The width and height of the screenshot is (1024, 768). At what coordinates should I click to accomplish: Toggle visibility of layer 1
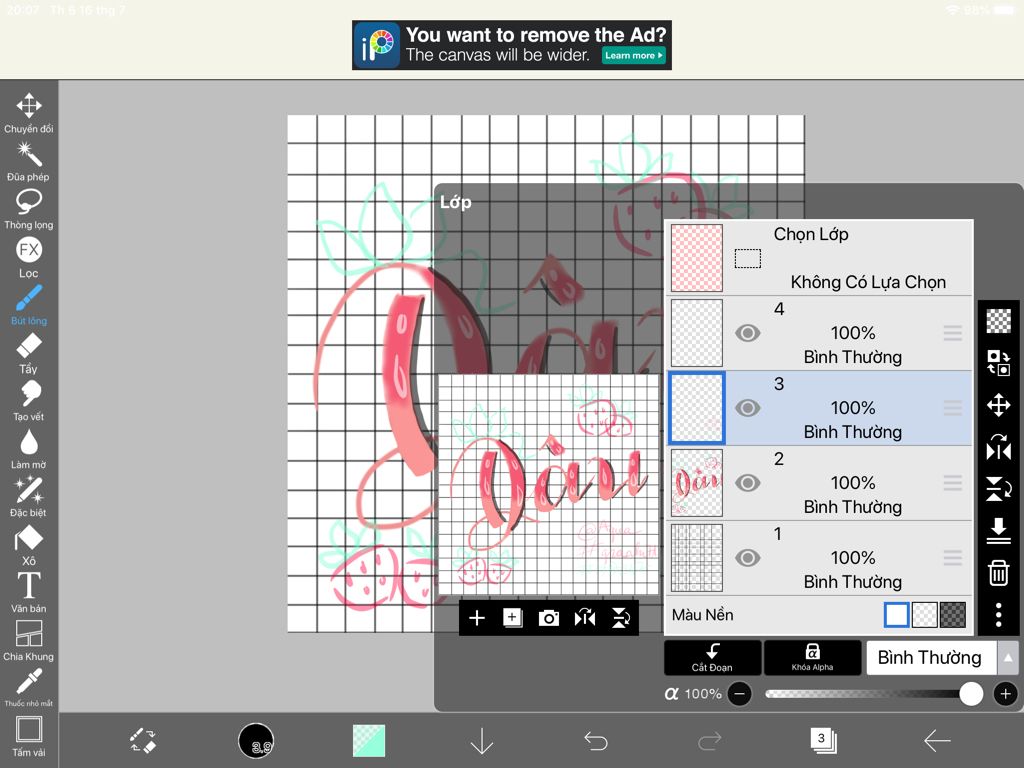748,558
